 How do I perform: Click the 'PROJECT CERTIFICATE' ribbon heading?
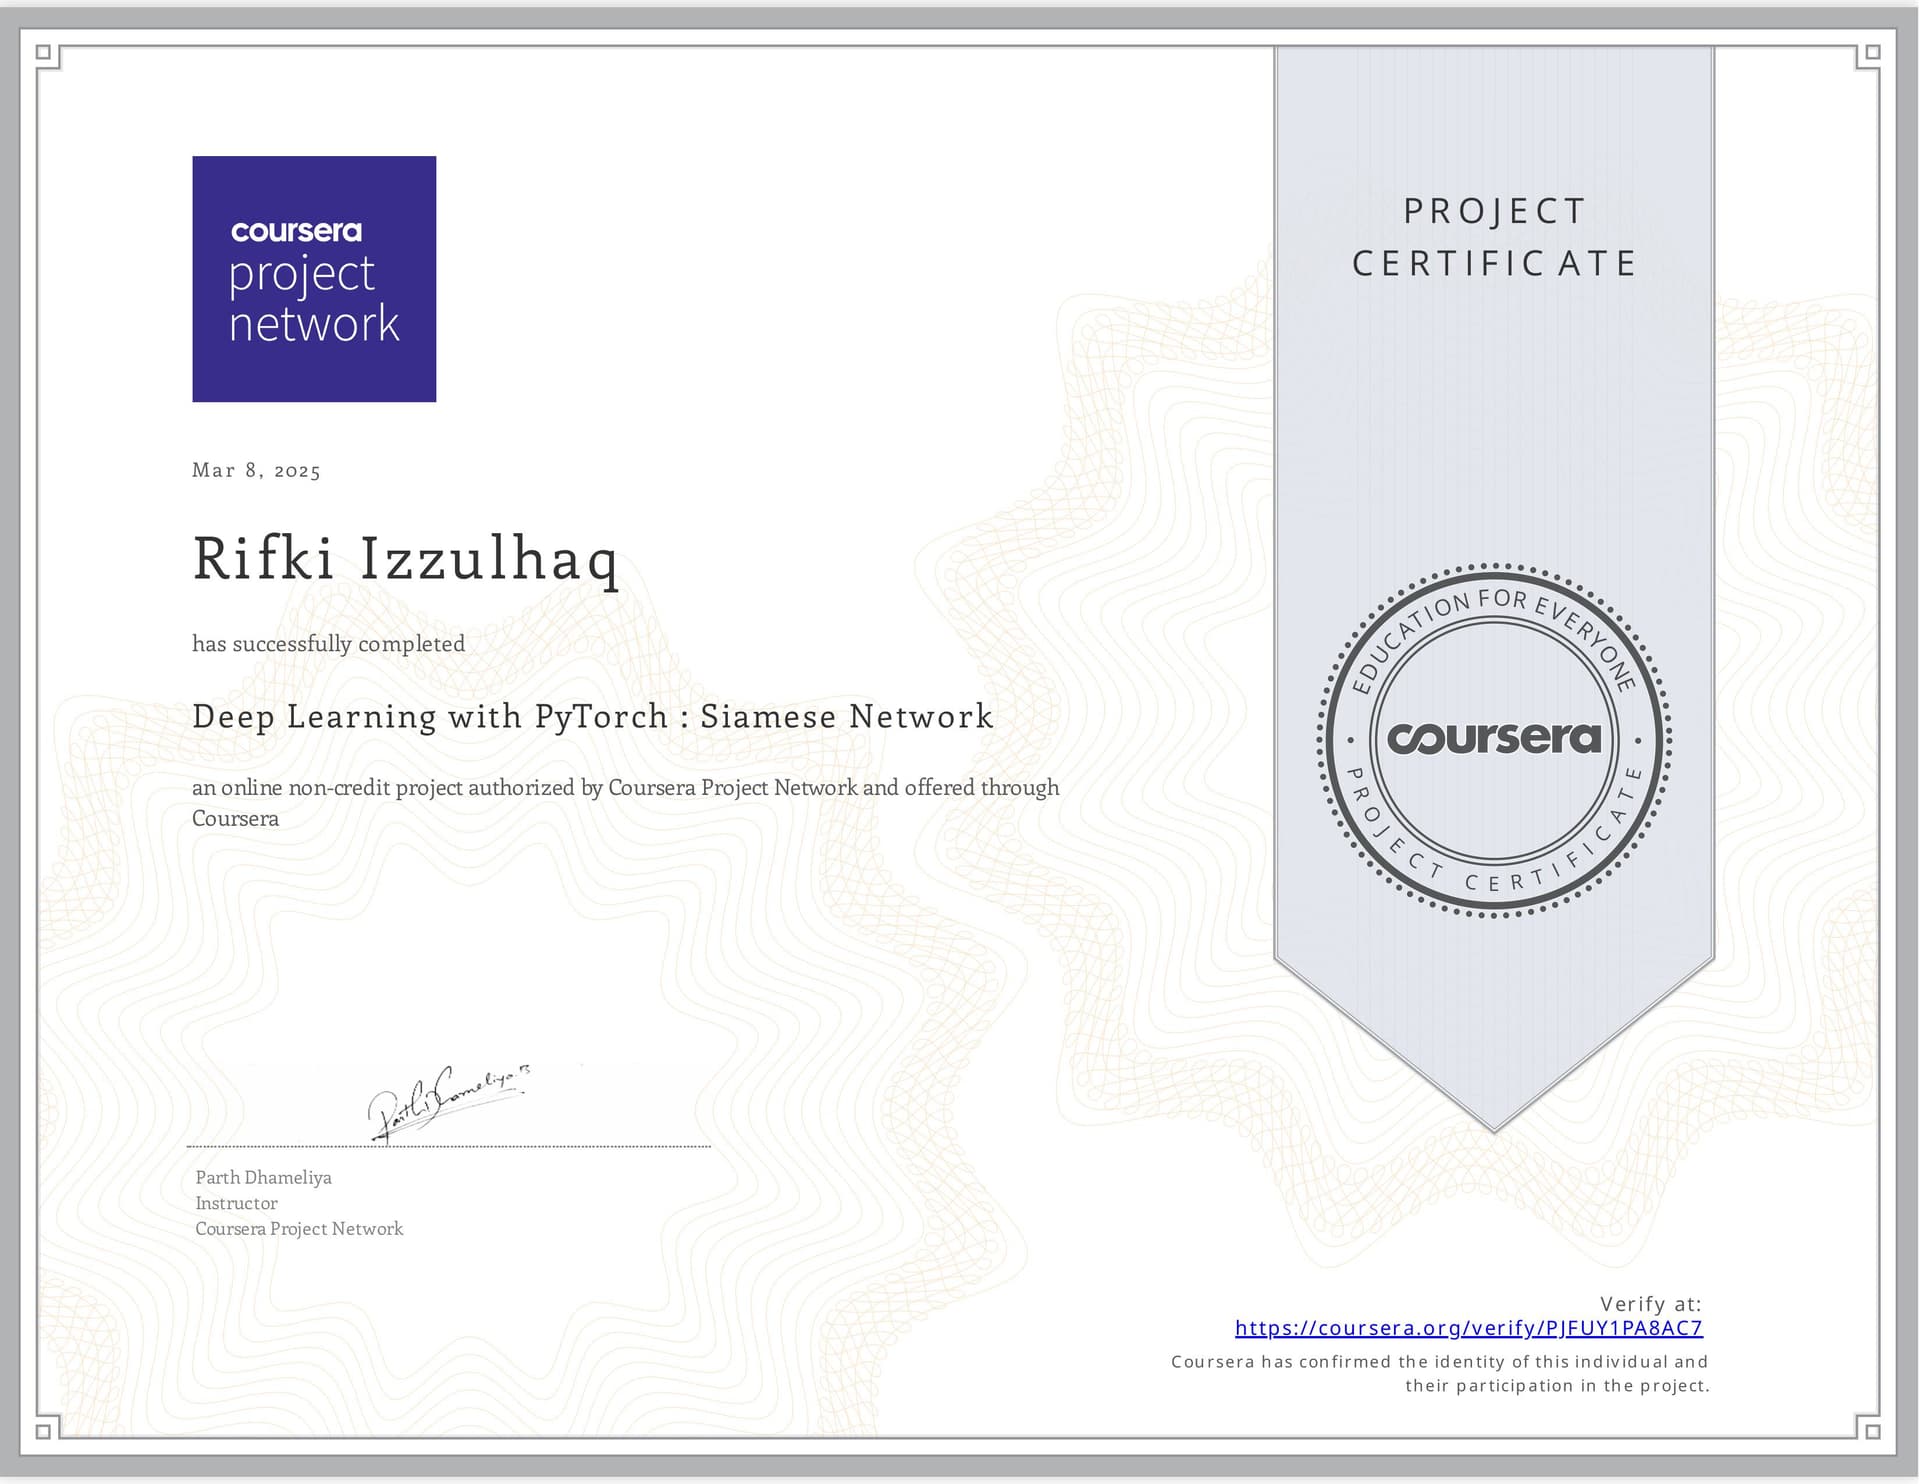point(1494,238)
